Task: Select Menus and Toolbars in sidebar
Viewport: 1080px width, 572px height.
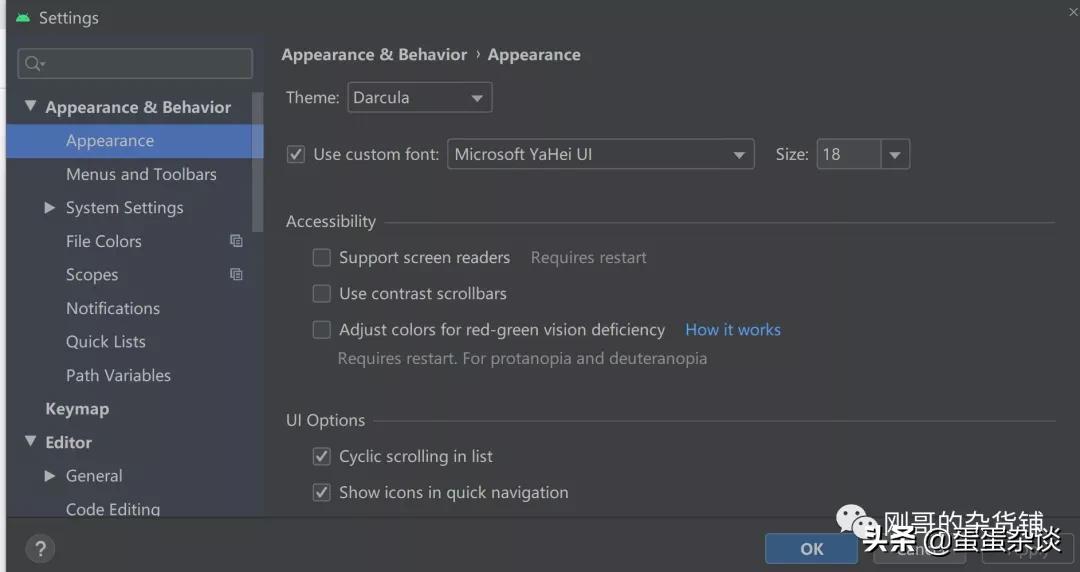Action: pos(141,174)
